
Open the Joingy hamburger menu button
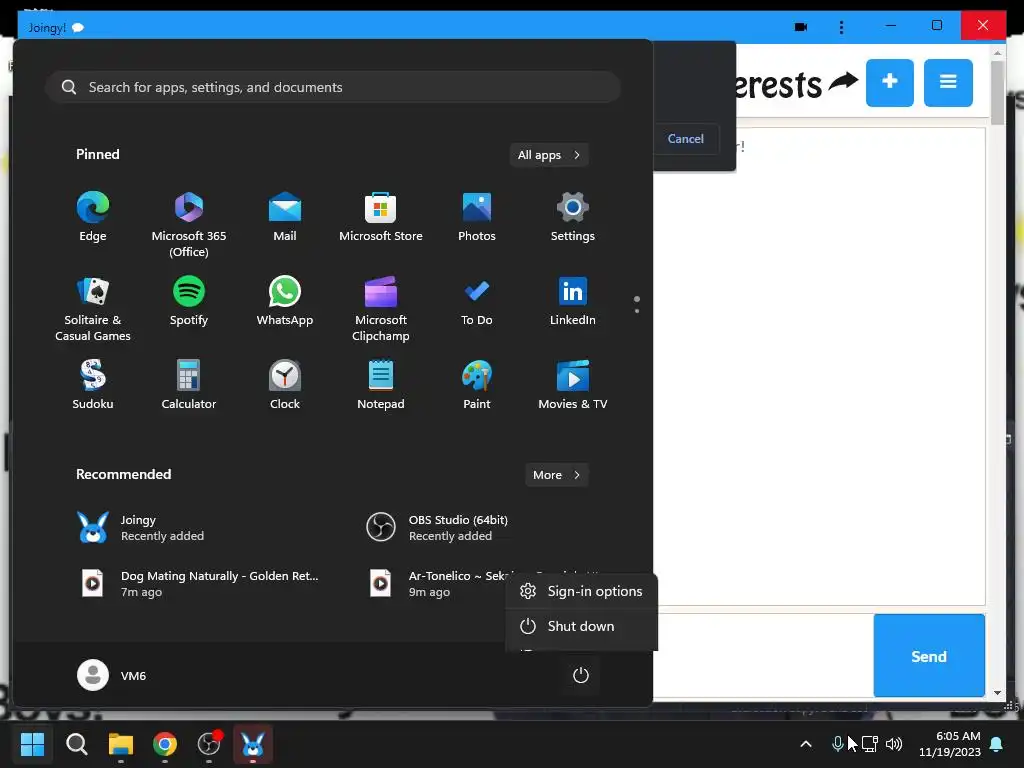point(948,83)
